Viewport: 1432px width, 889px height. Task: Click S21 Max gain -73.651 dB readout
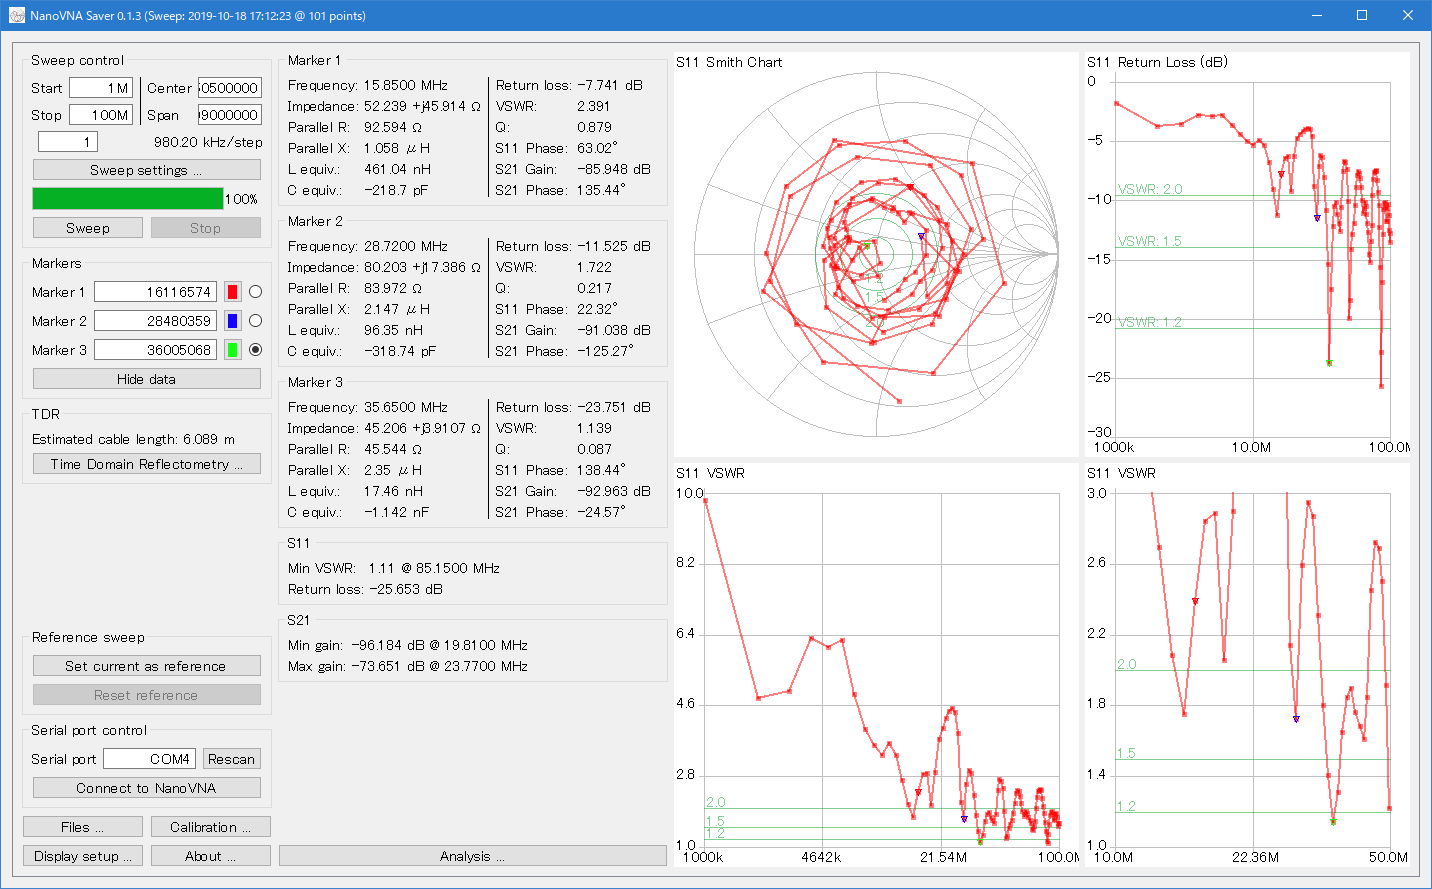[x=408, y=666]
